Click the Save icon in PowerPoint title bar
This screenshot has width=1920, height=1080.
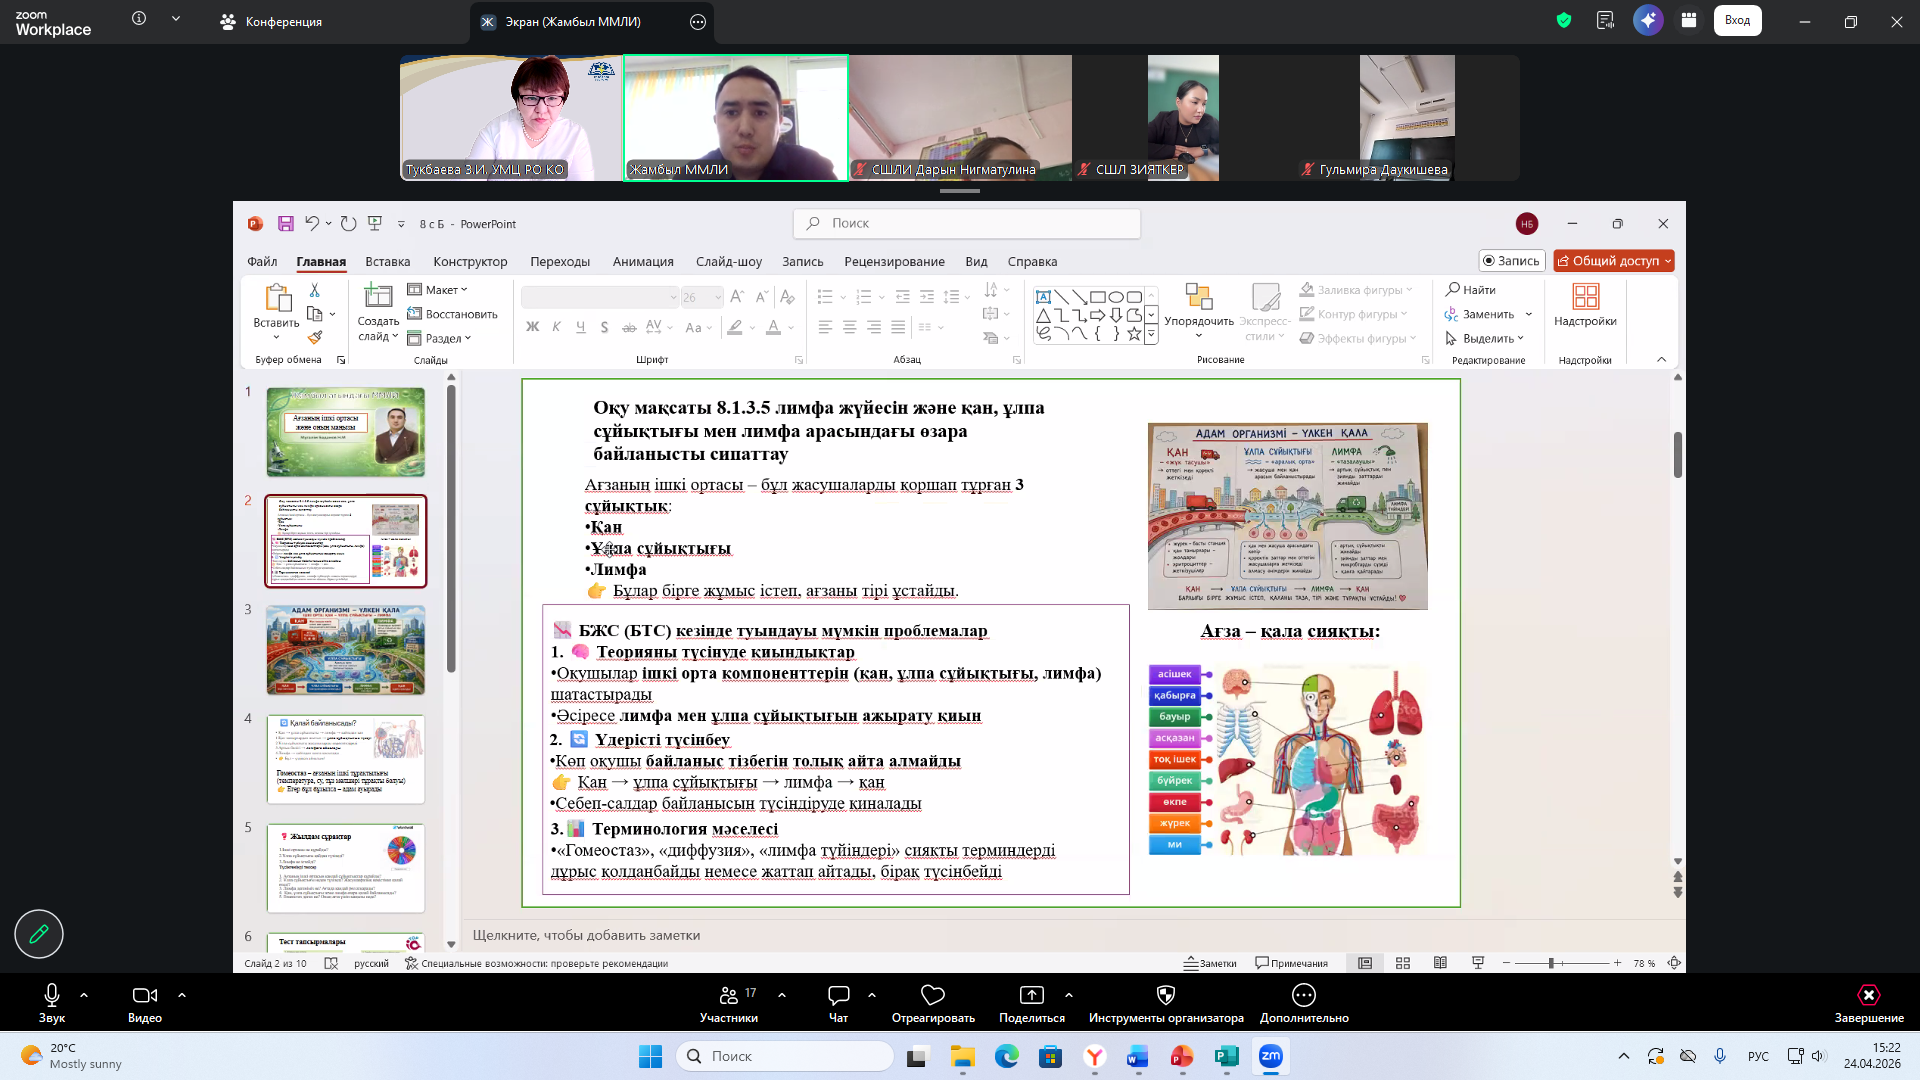coord(286,223)
